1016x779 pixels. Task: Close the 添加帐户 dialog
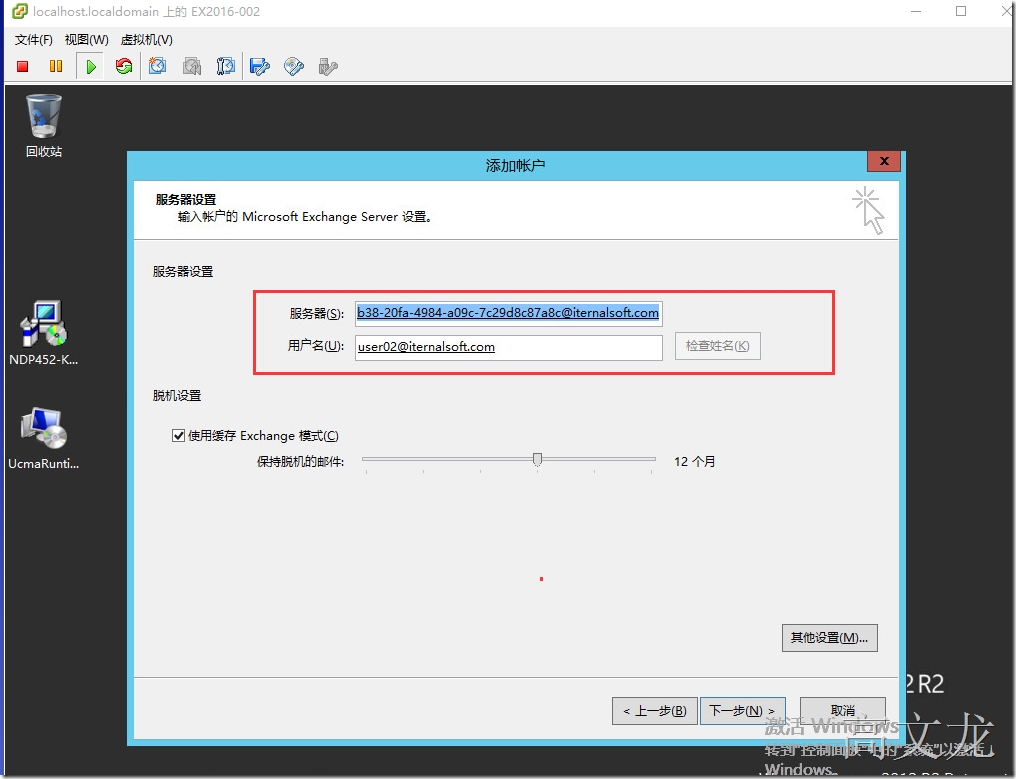click(884, 161)
